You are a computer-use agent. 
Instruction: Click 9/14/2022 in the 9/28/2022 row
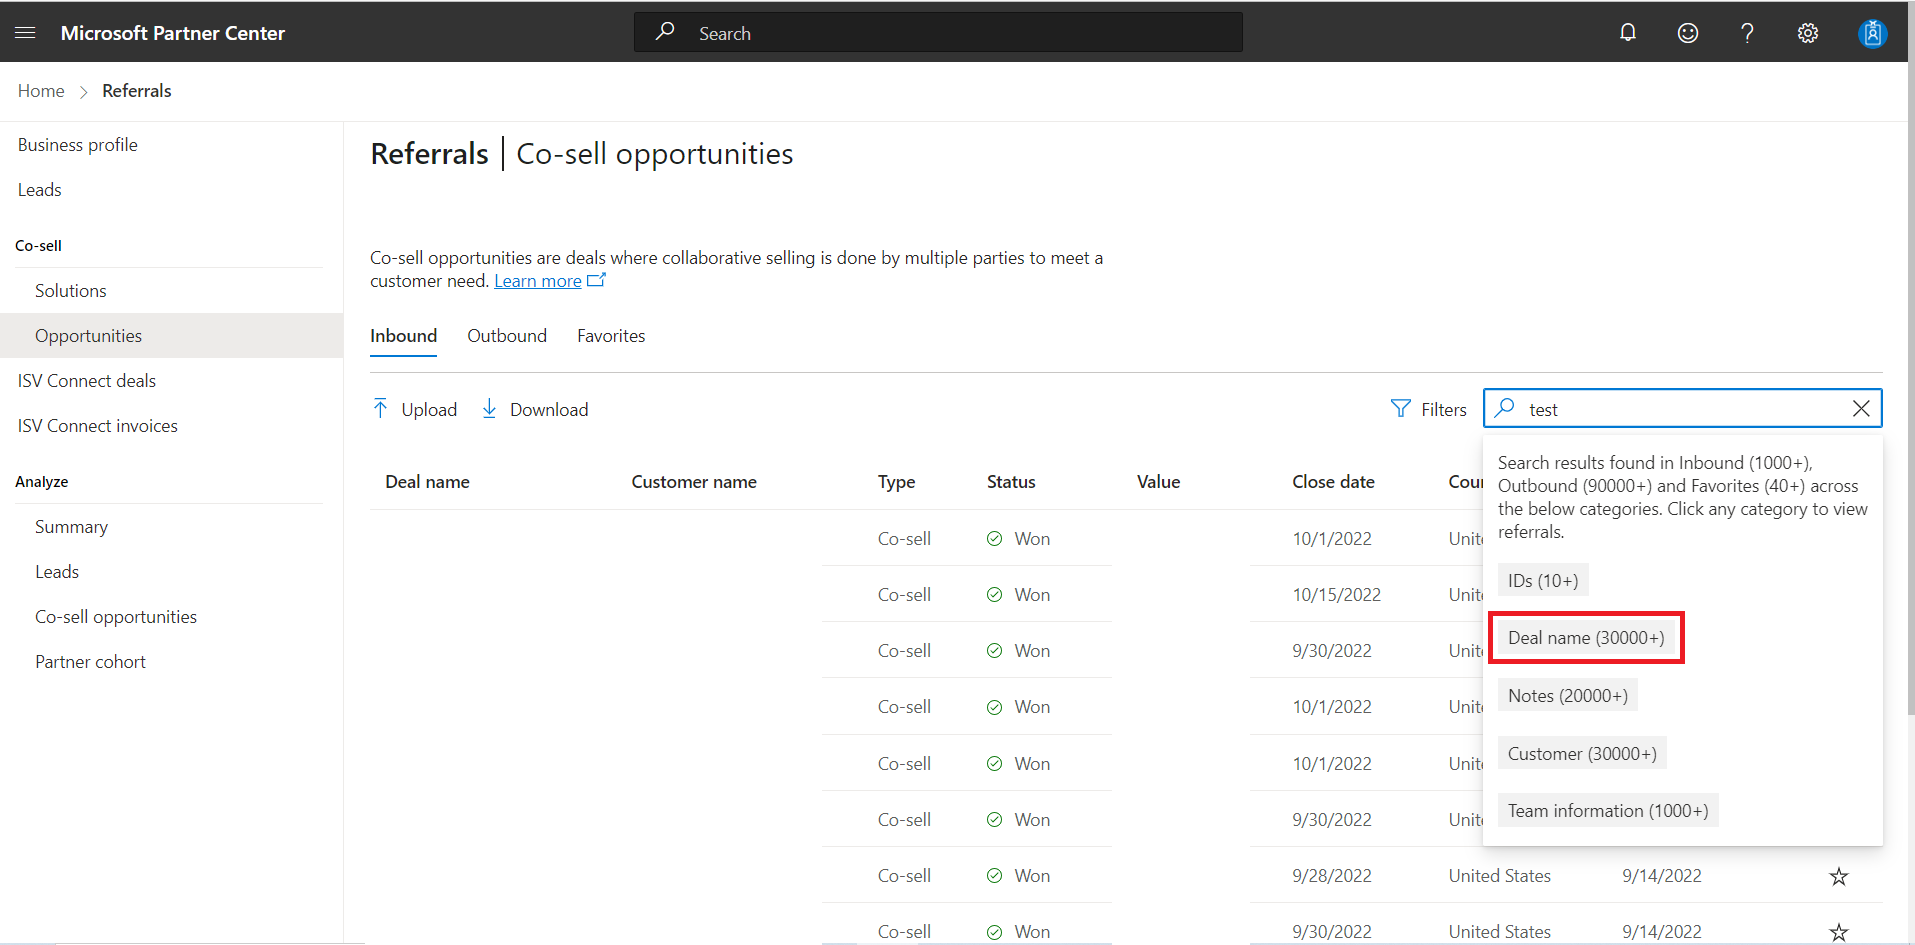tap(1662, 876)
